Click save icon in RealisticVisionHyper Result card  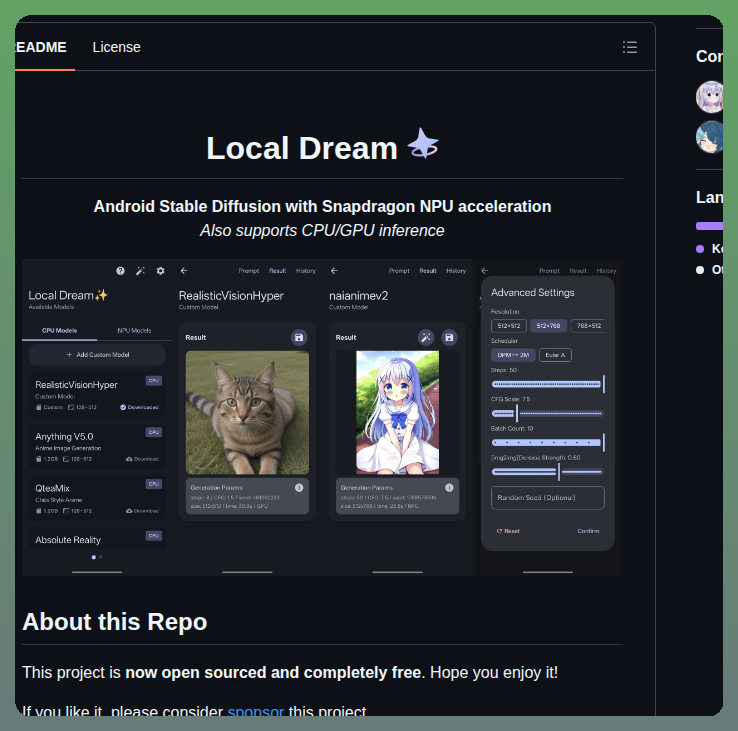click(x=299, y=337)
